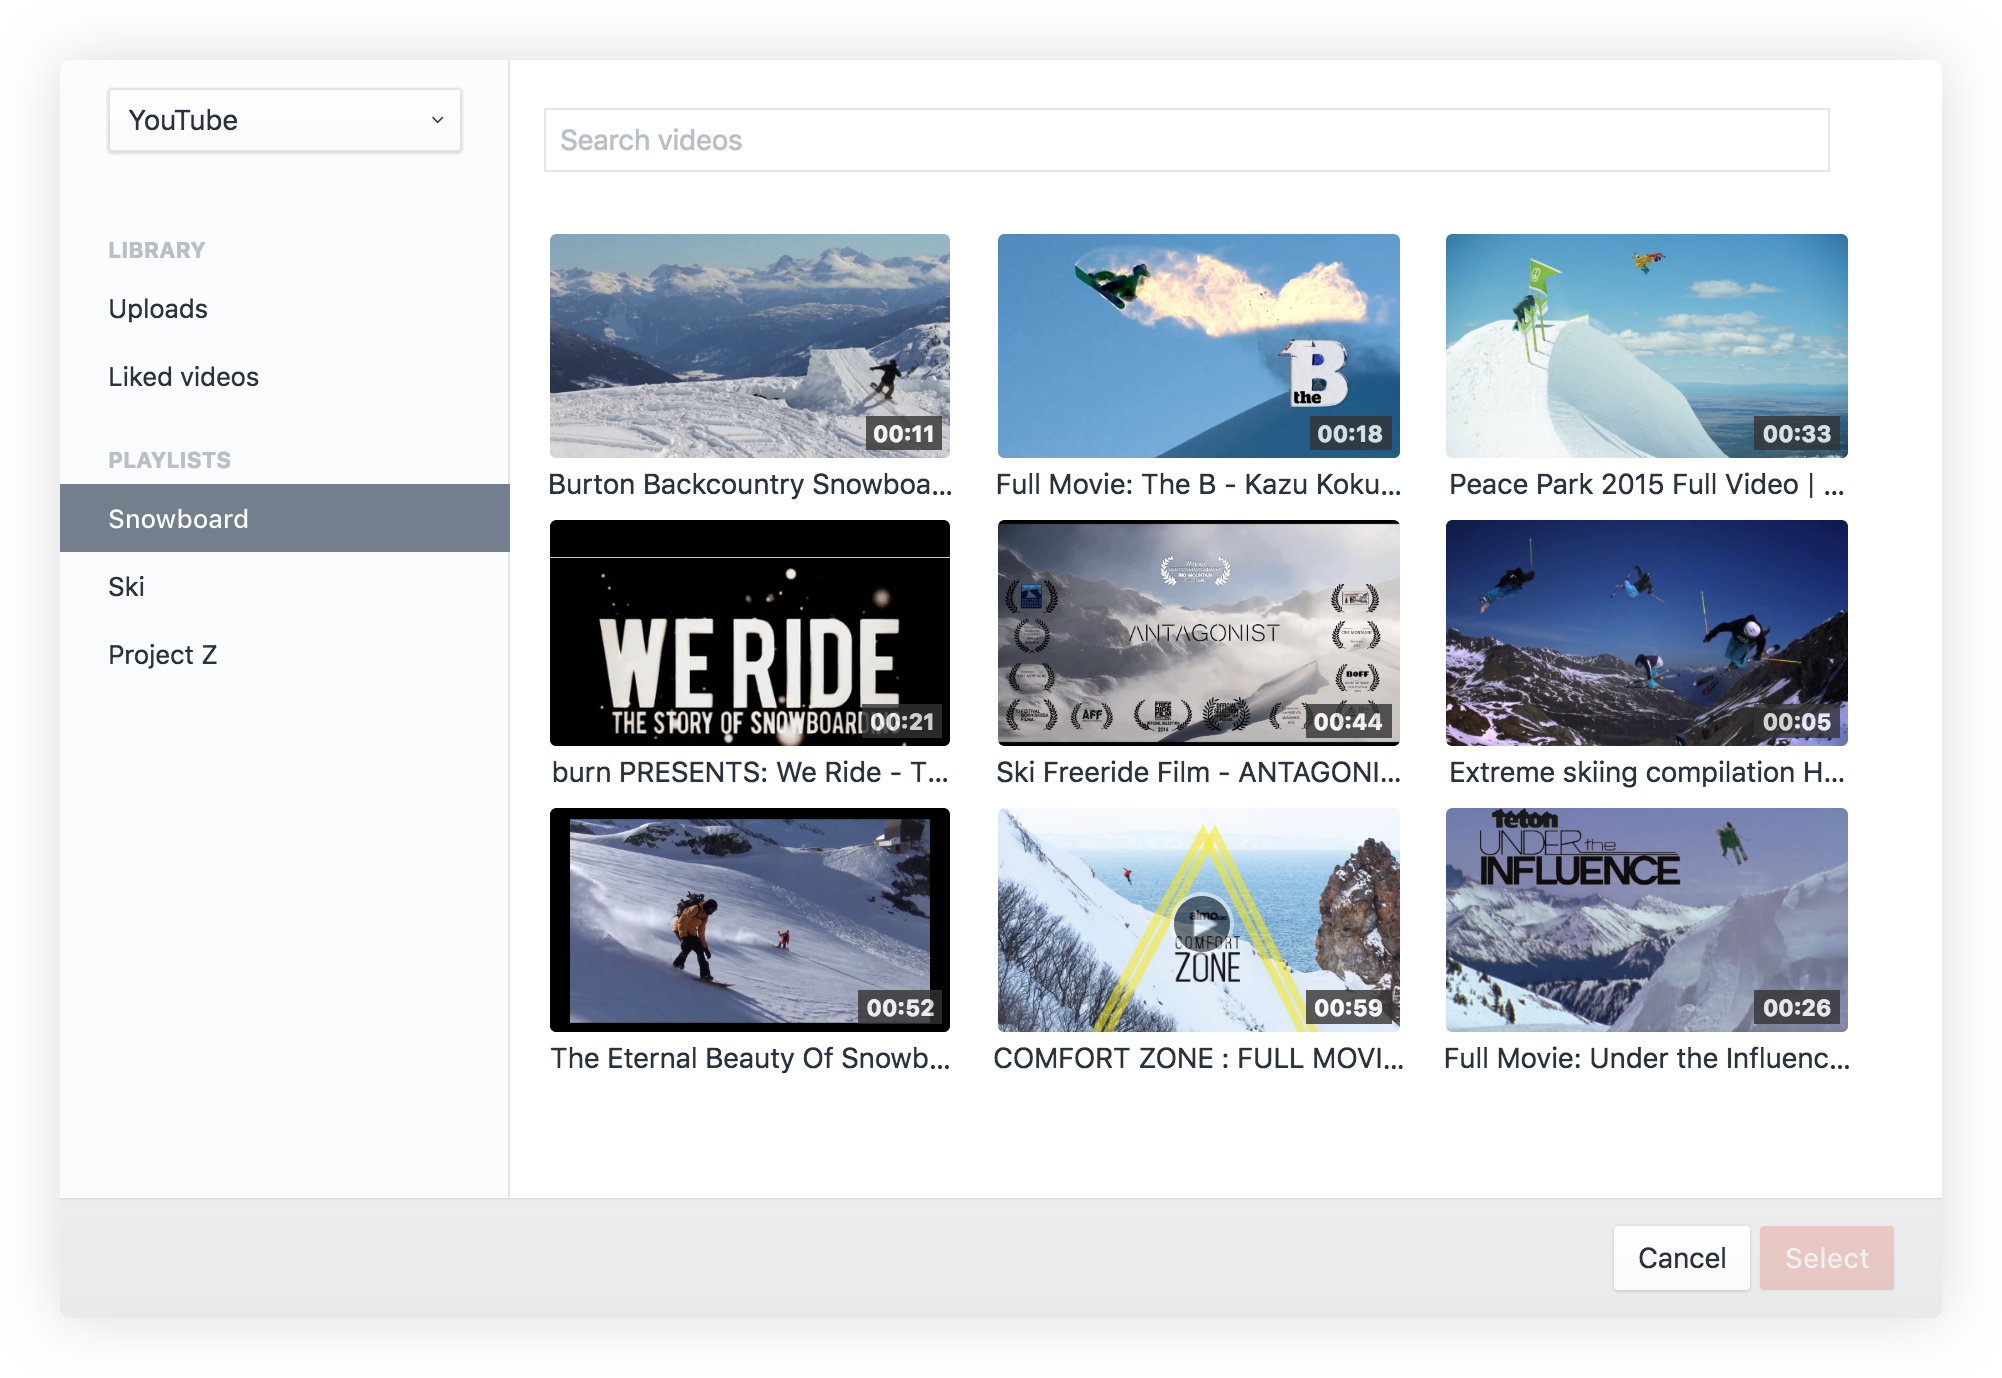Viewport: 2002px width, 1378px height.
Task: Click the Extreme skiing compilation thumbnail
Action: pyautogui.click(x=1646, y=633)
